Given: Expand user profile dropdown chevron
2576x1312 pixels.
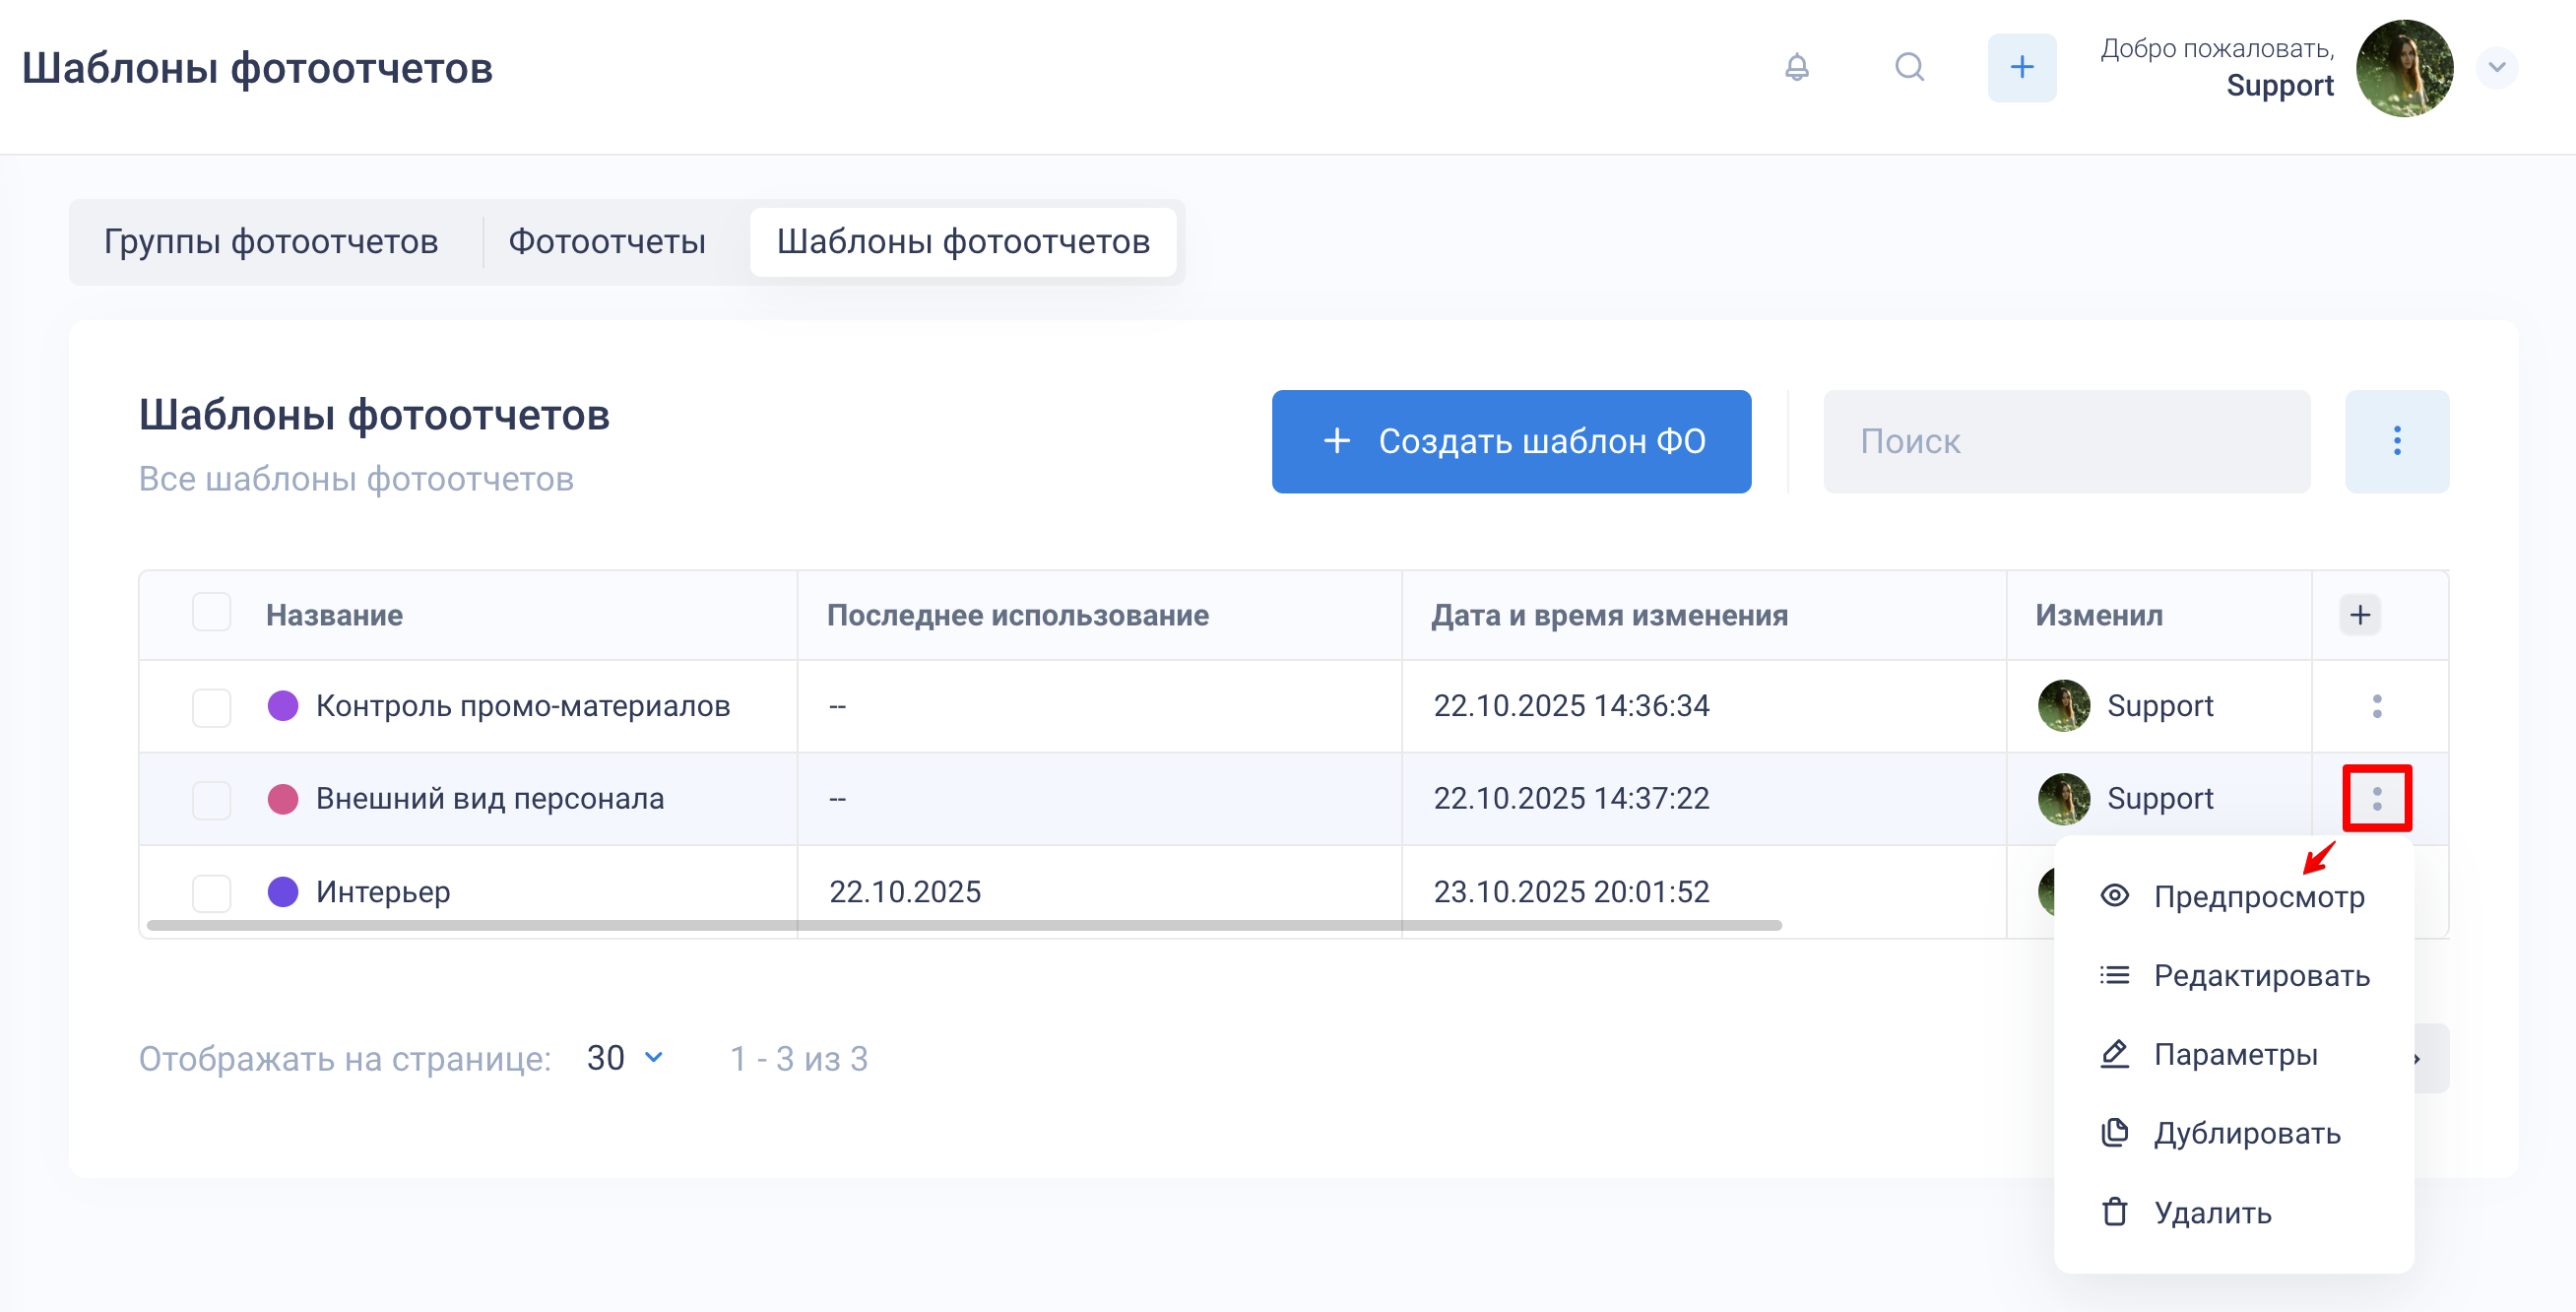Looking at the screenshot, I should tap(2496, 67).
